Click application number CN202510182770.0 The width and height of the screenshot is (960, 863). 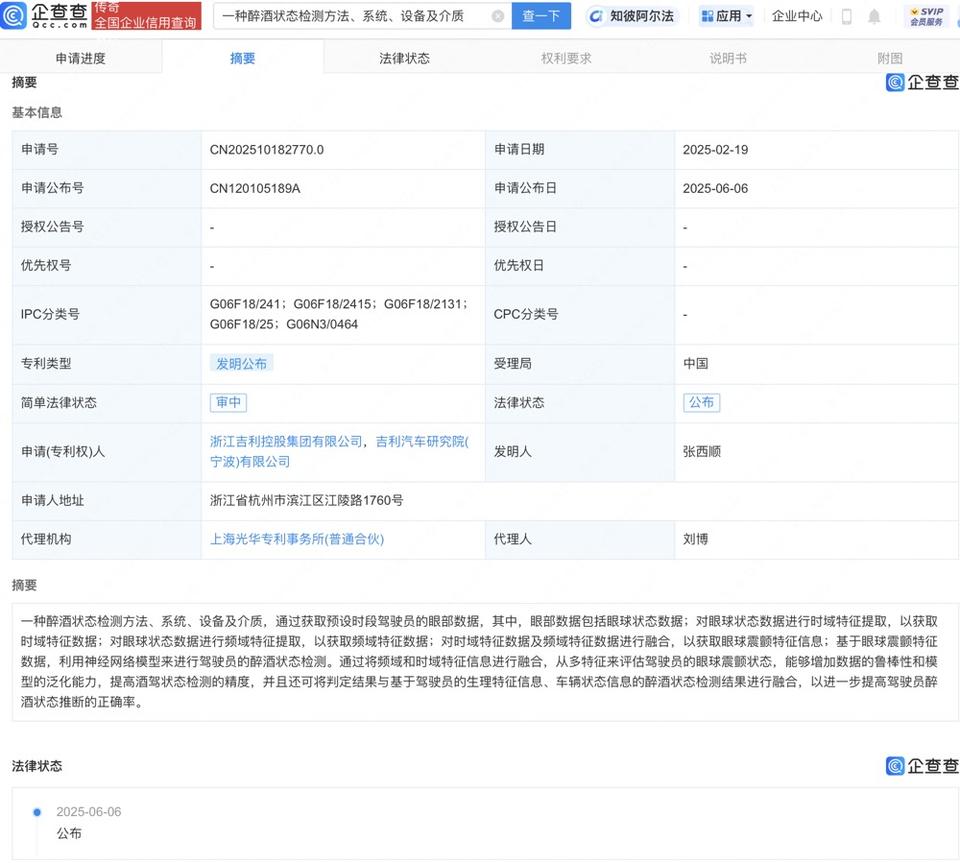tap(266, 150)
